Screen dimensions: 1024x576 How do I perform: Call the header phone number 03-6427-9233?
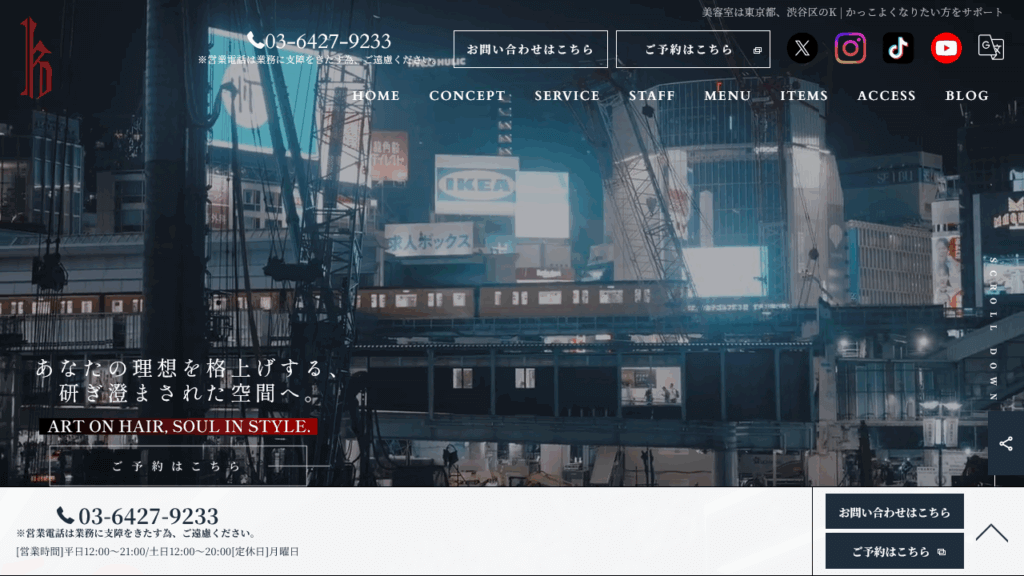click(320, 41)
